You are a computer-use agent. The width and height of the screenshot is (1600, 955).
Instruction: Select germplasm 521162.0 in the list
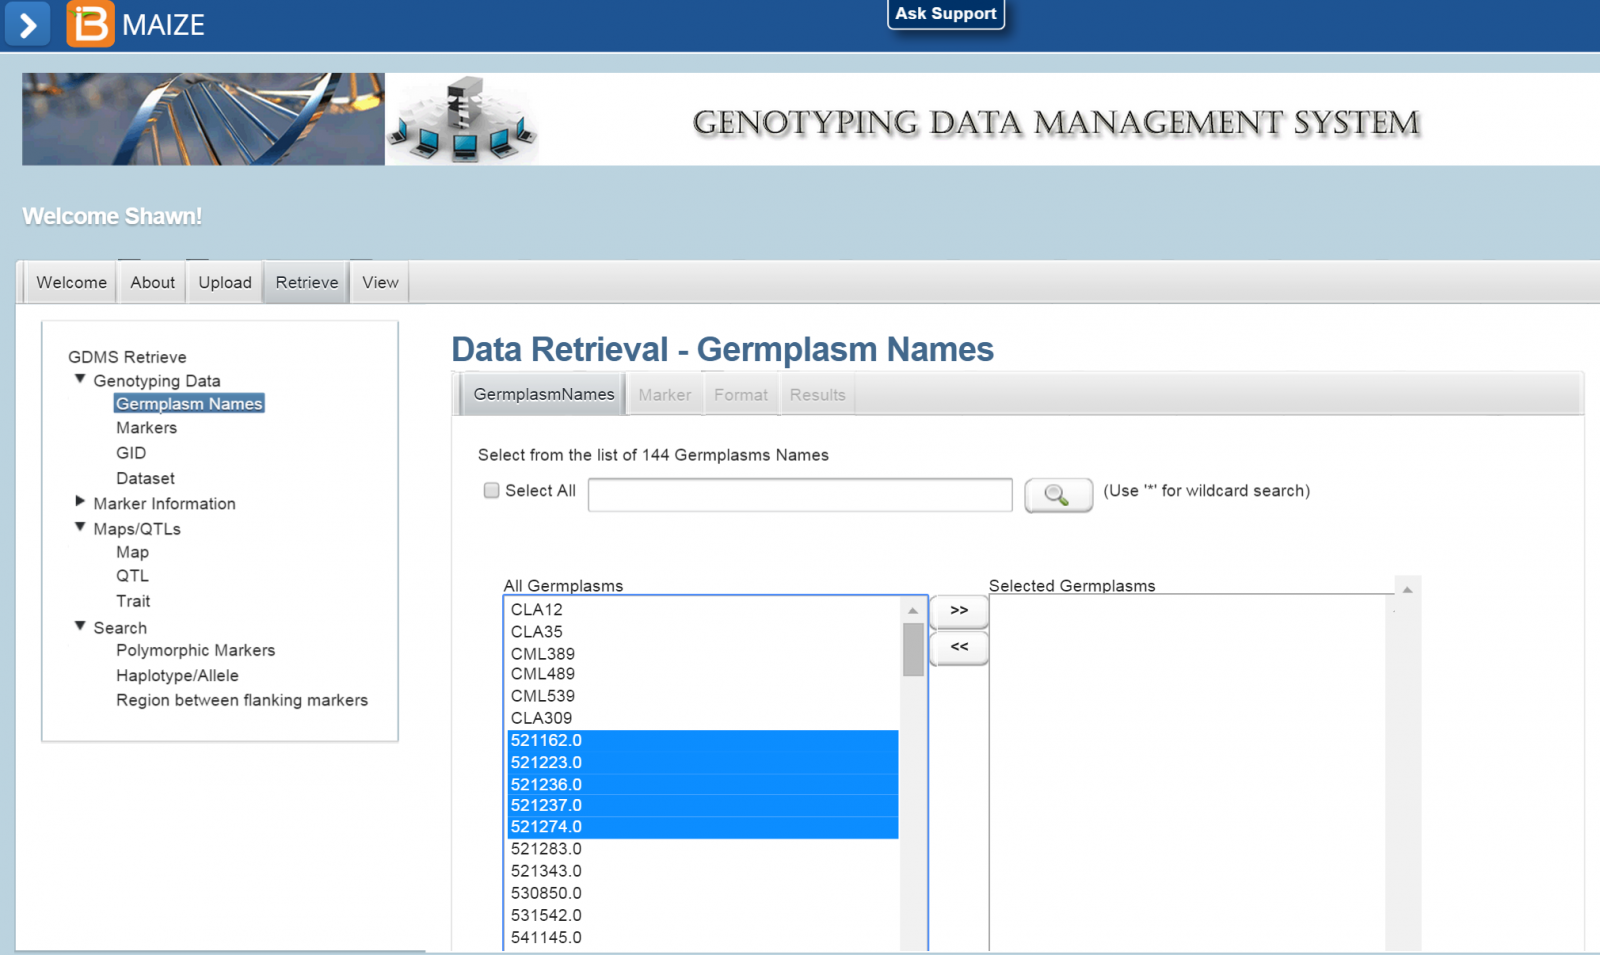coord(703,741)
